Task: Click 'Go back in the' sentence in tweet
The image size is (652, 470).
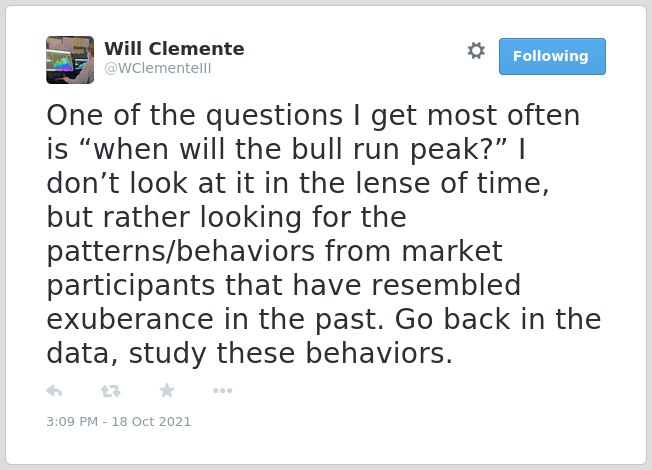Action: 498,319
